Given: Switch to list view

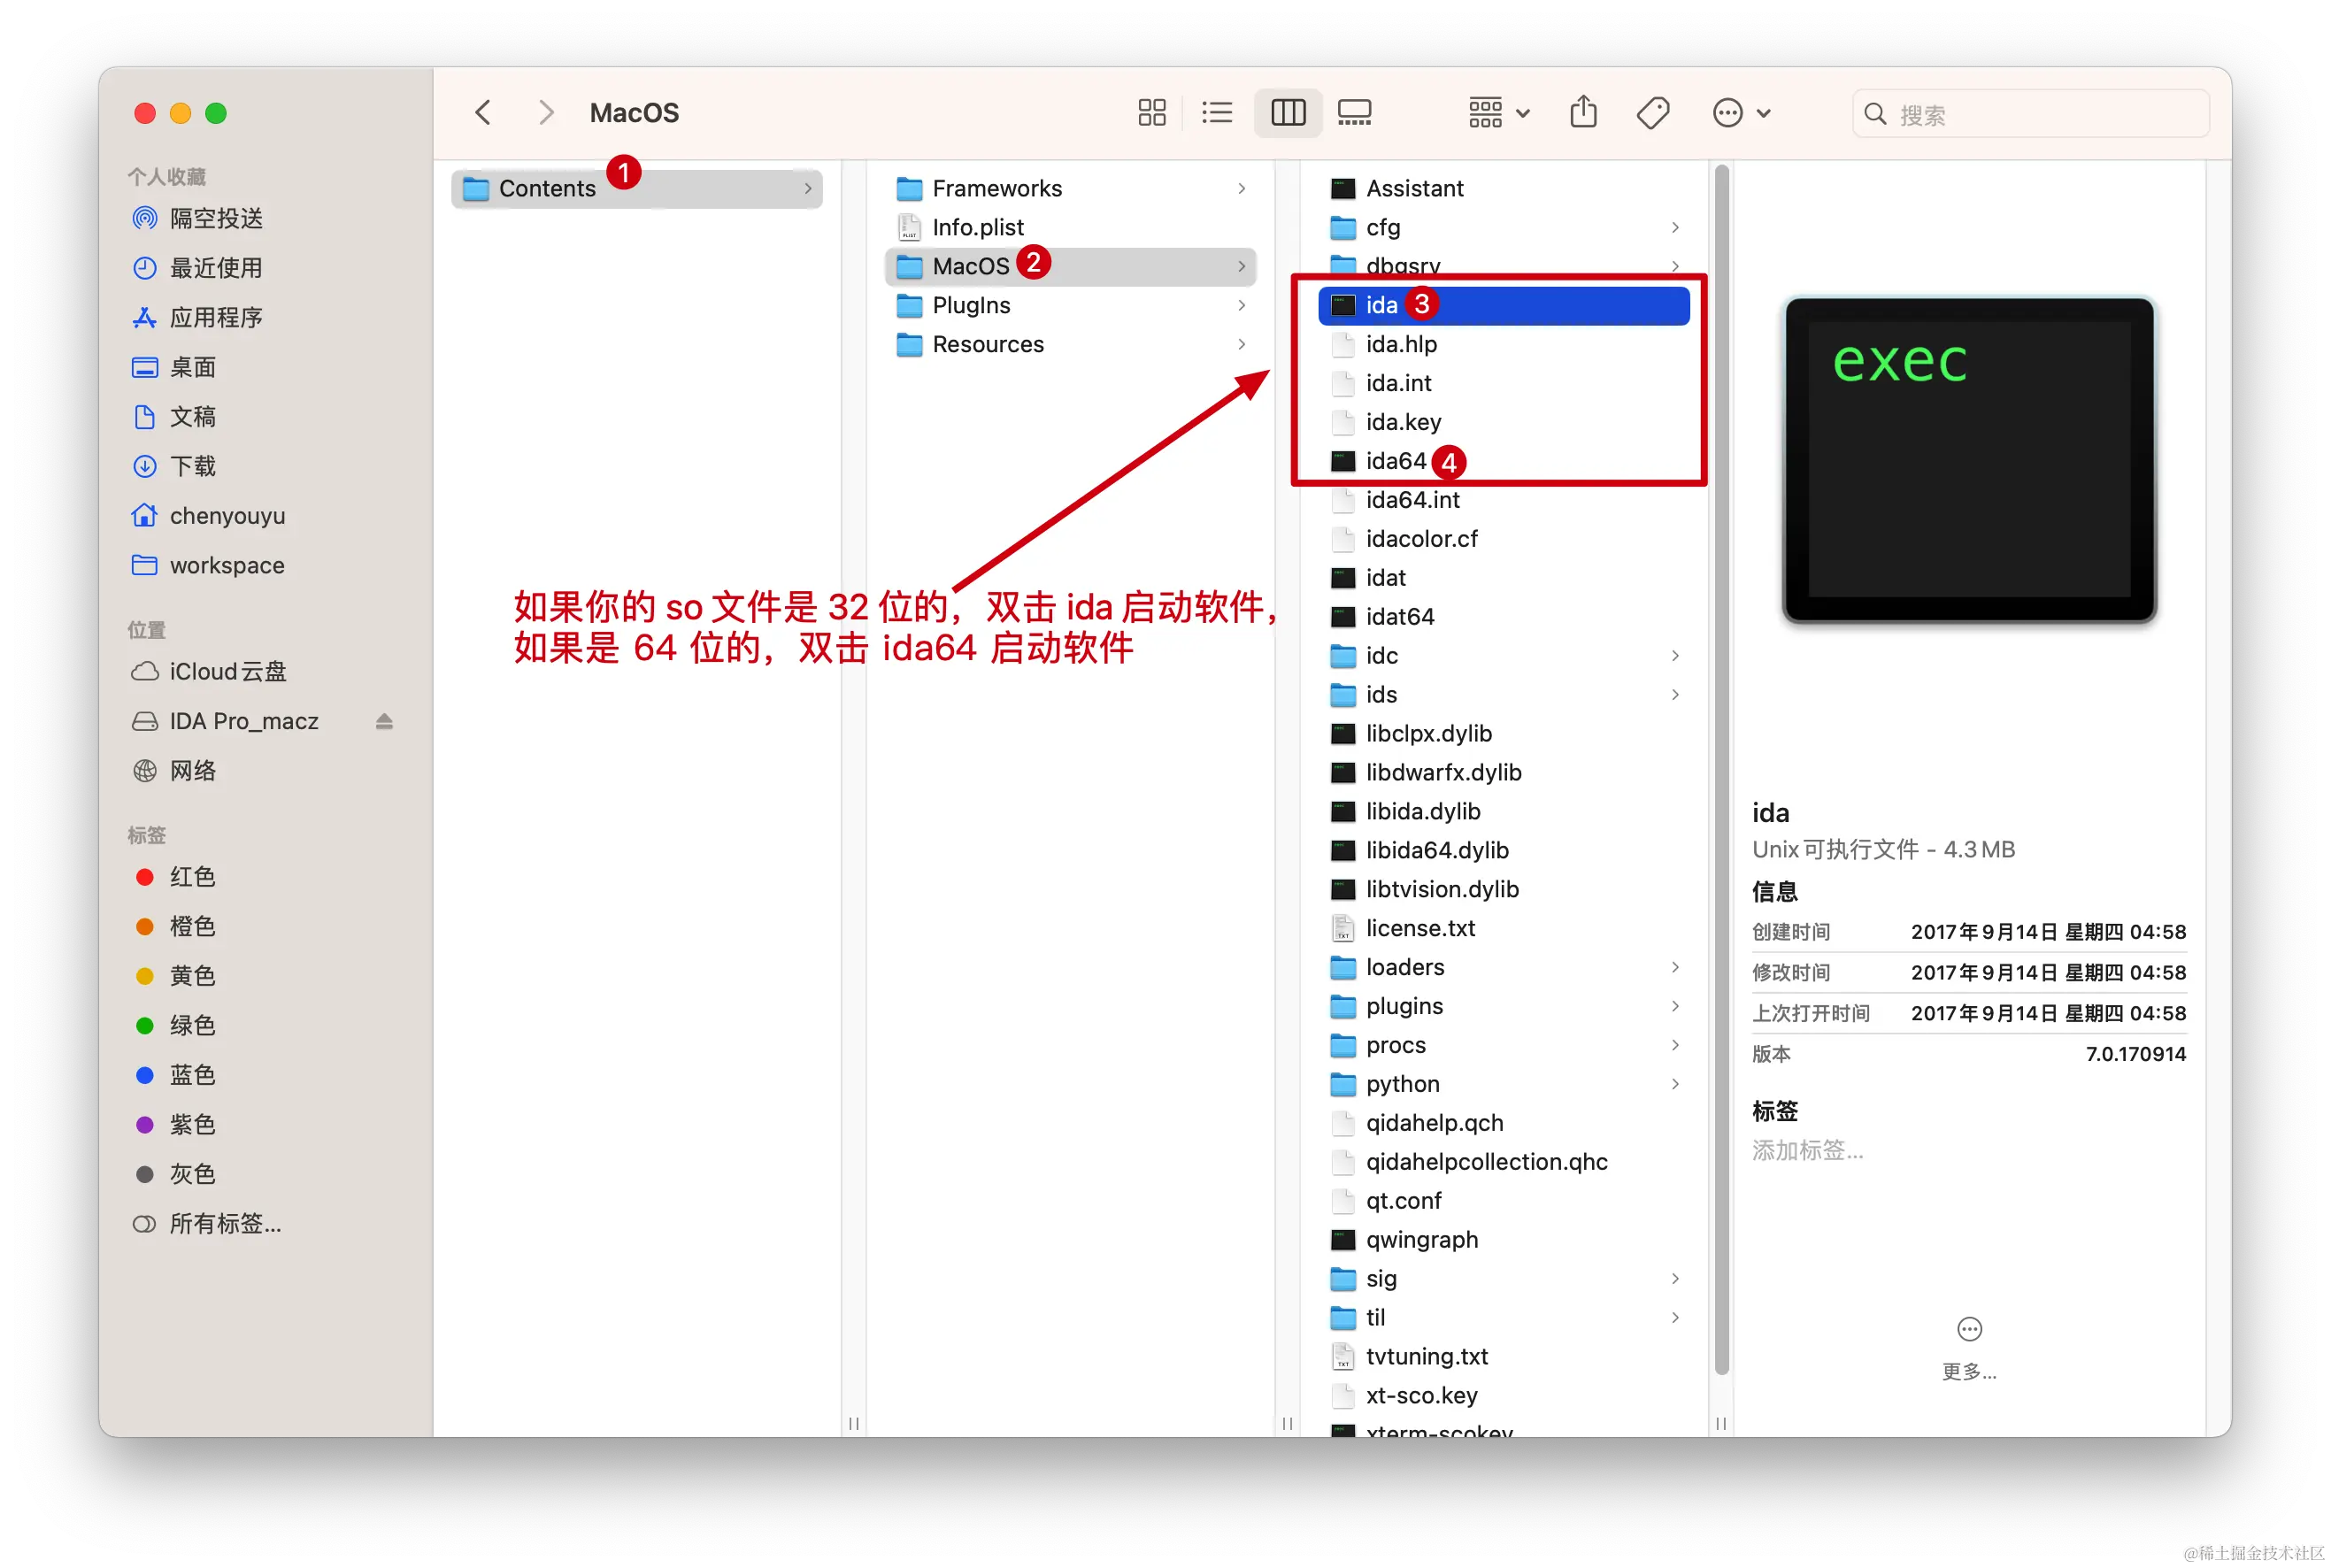Looking at the screenshot, I should pos(1216,113).
